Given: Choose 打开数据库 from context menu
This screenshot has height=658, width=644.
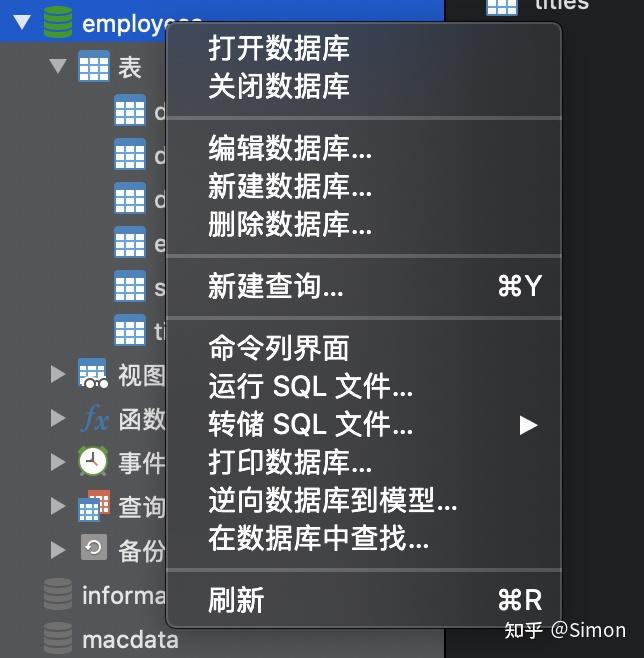Looking at the screenshot, I should pos(279,47).
